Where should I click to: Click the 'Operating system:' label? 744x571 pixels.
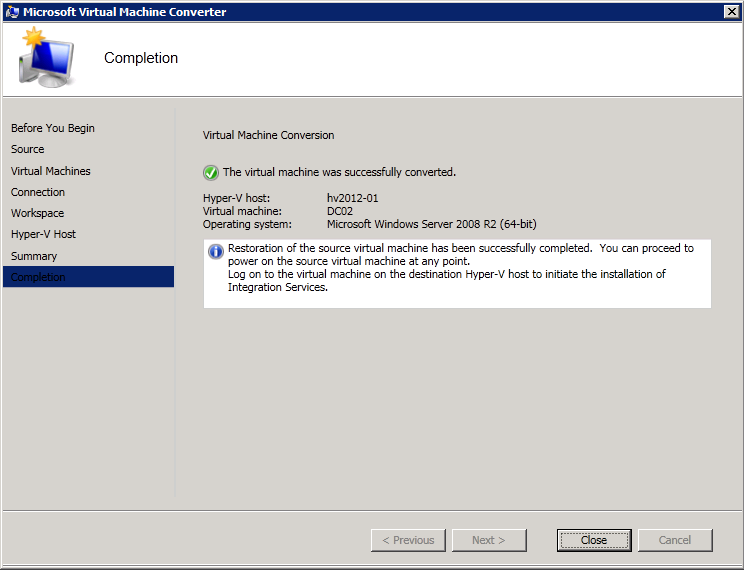247,224
